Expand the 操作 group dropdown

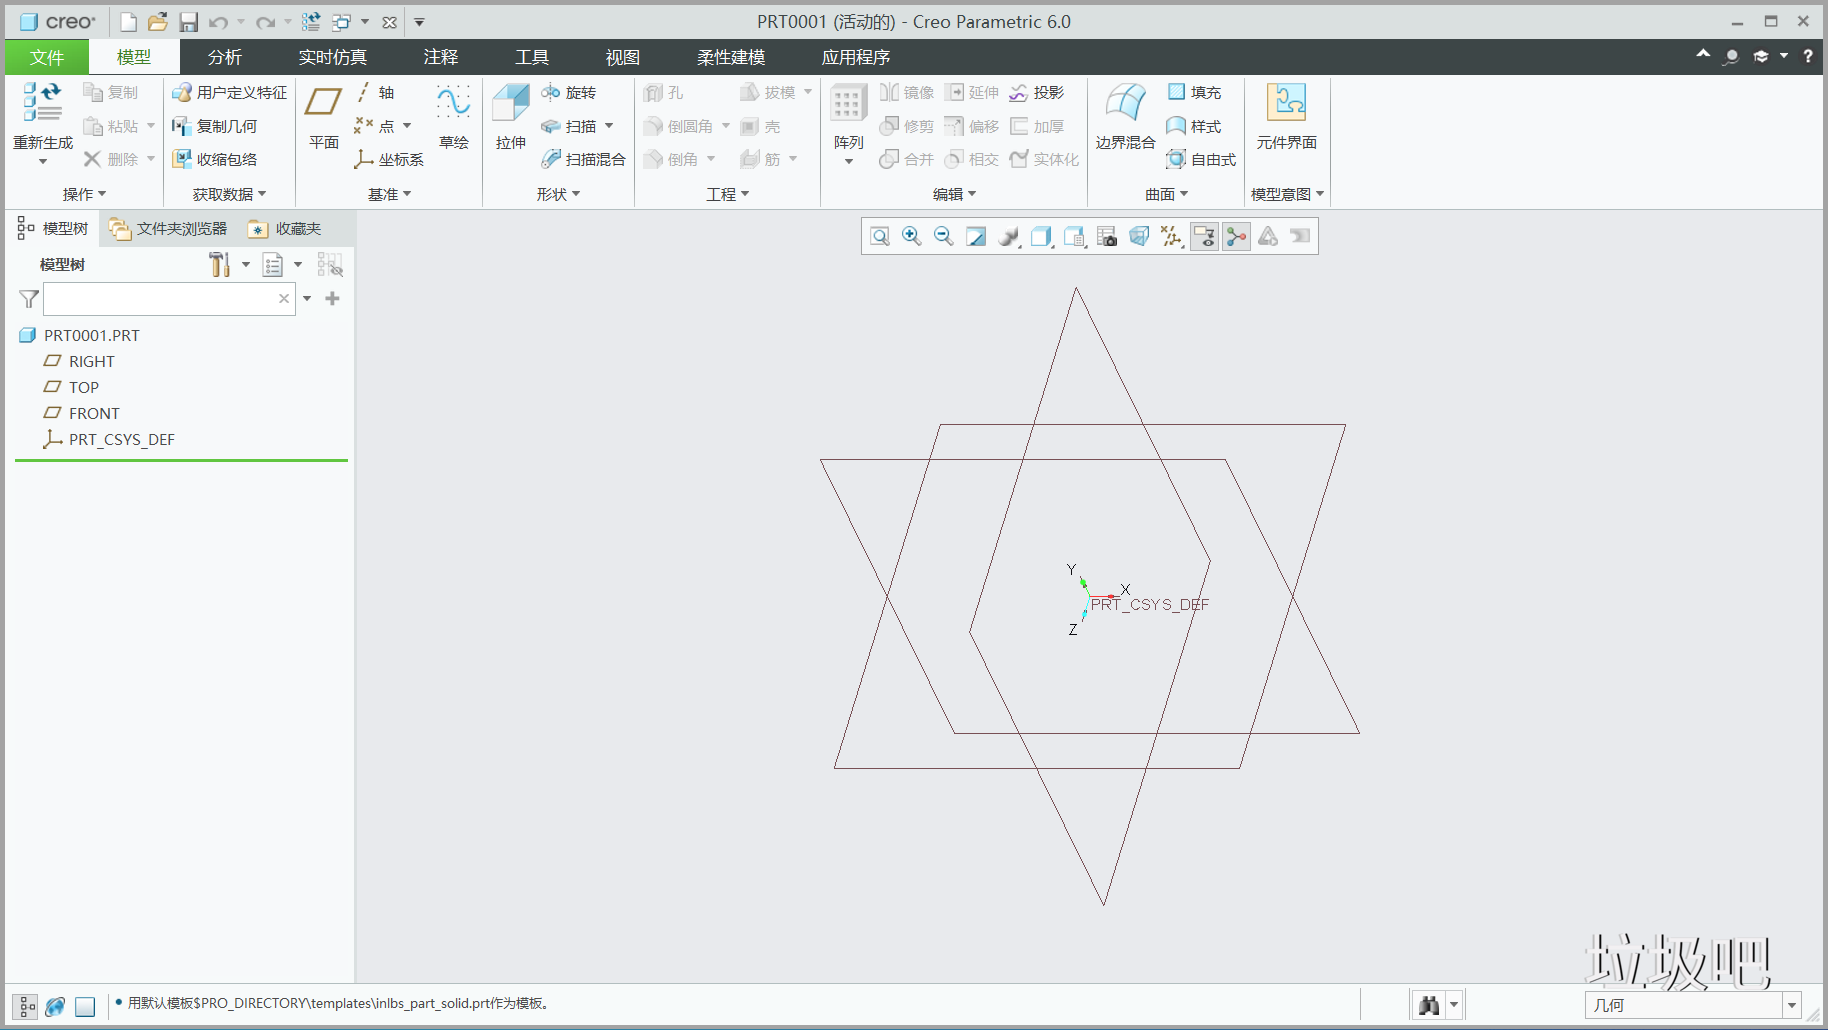coord(84,194)
